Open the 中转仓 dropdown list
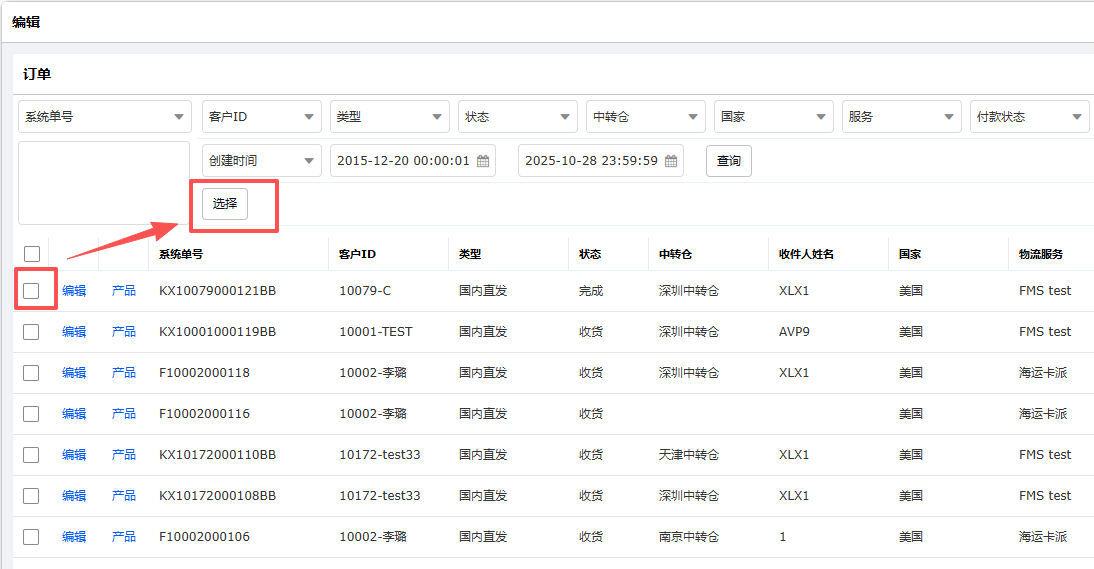 tap(645, 117)
